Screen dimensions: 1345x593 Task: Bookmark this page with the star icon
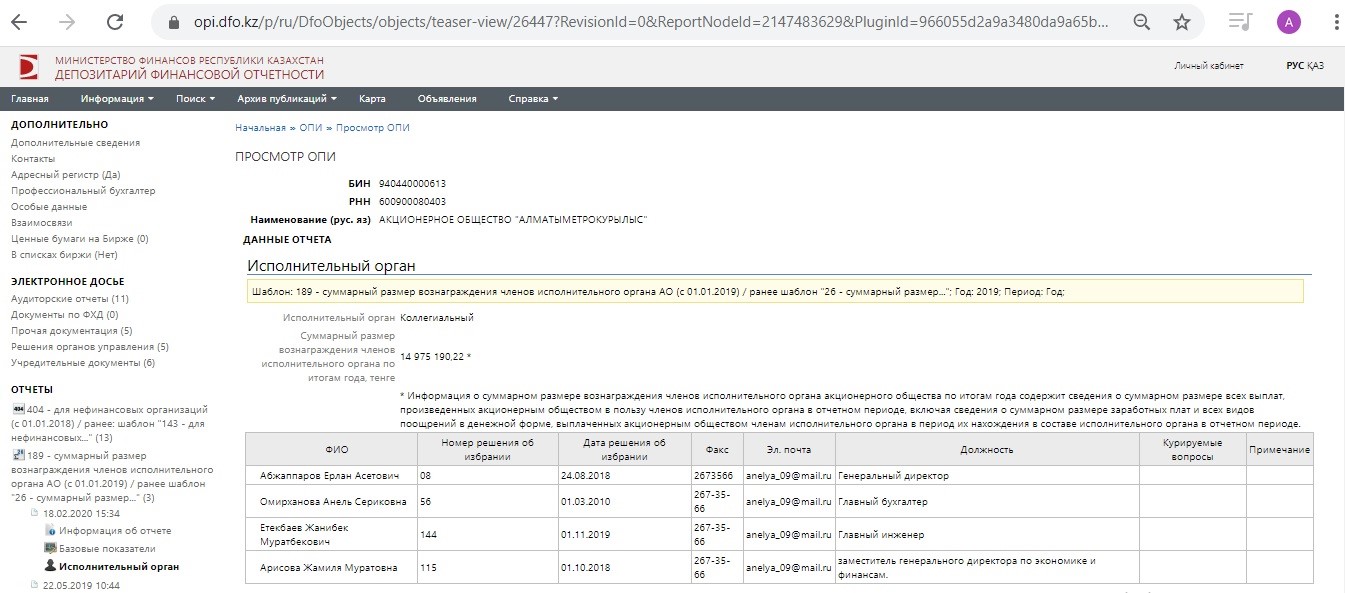[x=1182, y=22]
